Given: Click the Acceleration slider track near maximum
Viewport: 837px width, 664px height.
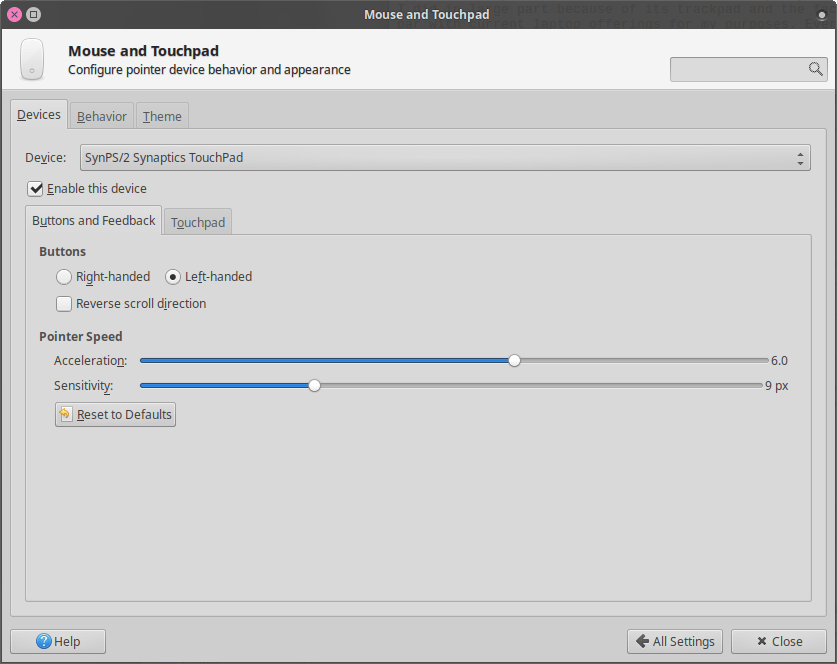Looking at the screenshot, I should [x=761, y=360].
